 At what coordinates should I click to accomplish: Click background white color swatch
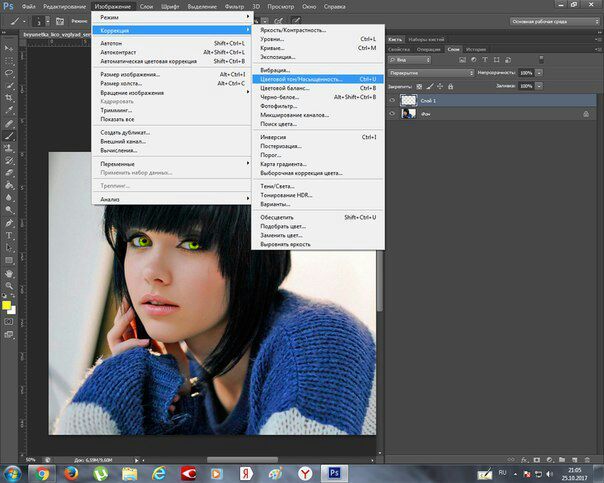(13, 310)
